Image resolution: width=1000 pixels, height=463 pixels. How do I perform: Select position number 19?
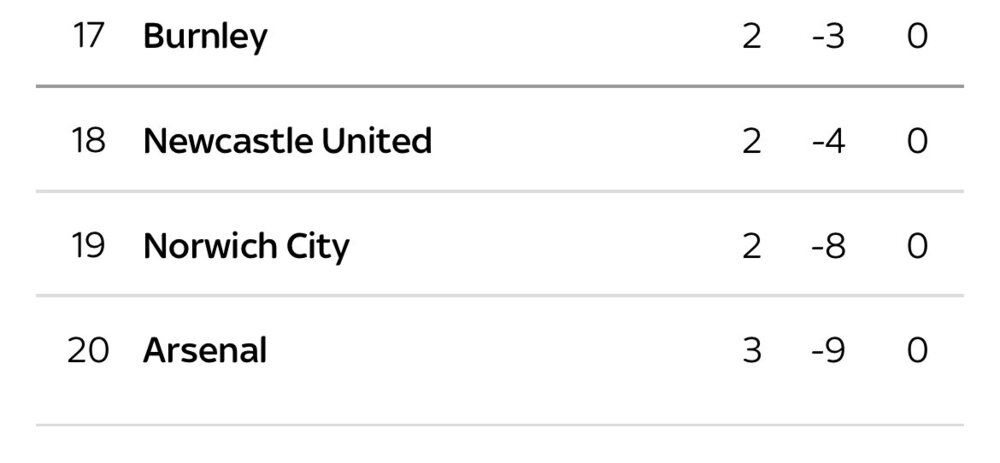coord(88,246)
